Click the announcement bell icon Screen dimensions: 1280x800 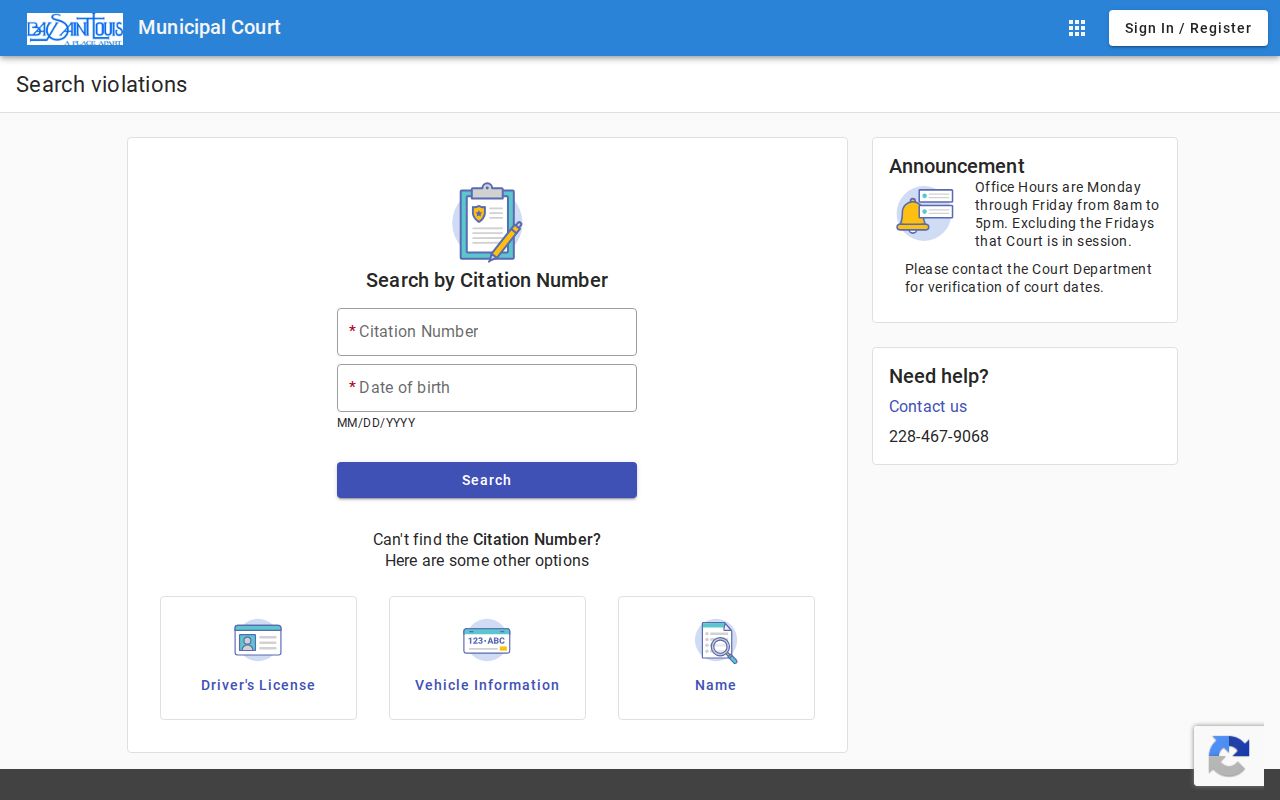[924, 213]
